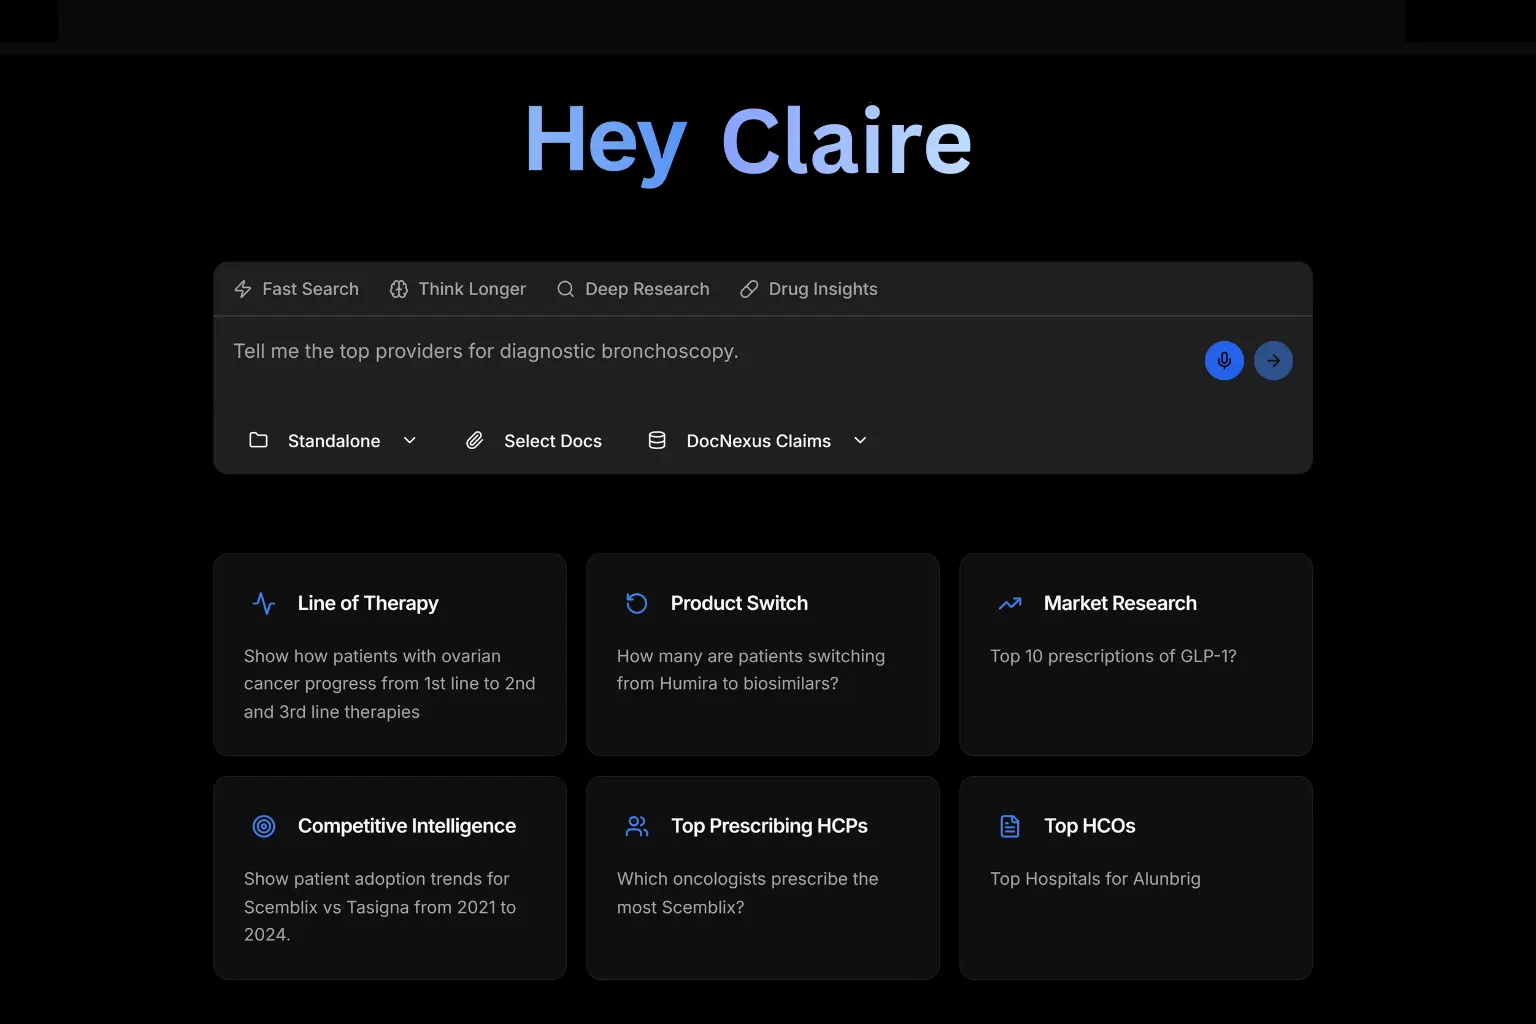1536x1024 pixels.
Task: Select the Product Switch card title
Action: 739,603
